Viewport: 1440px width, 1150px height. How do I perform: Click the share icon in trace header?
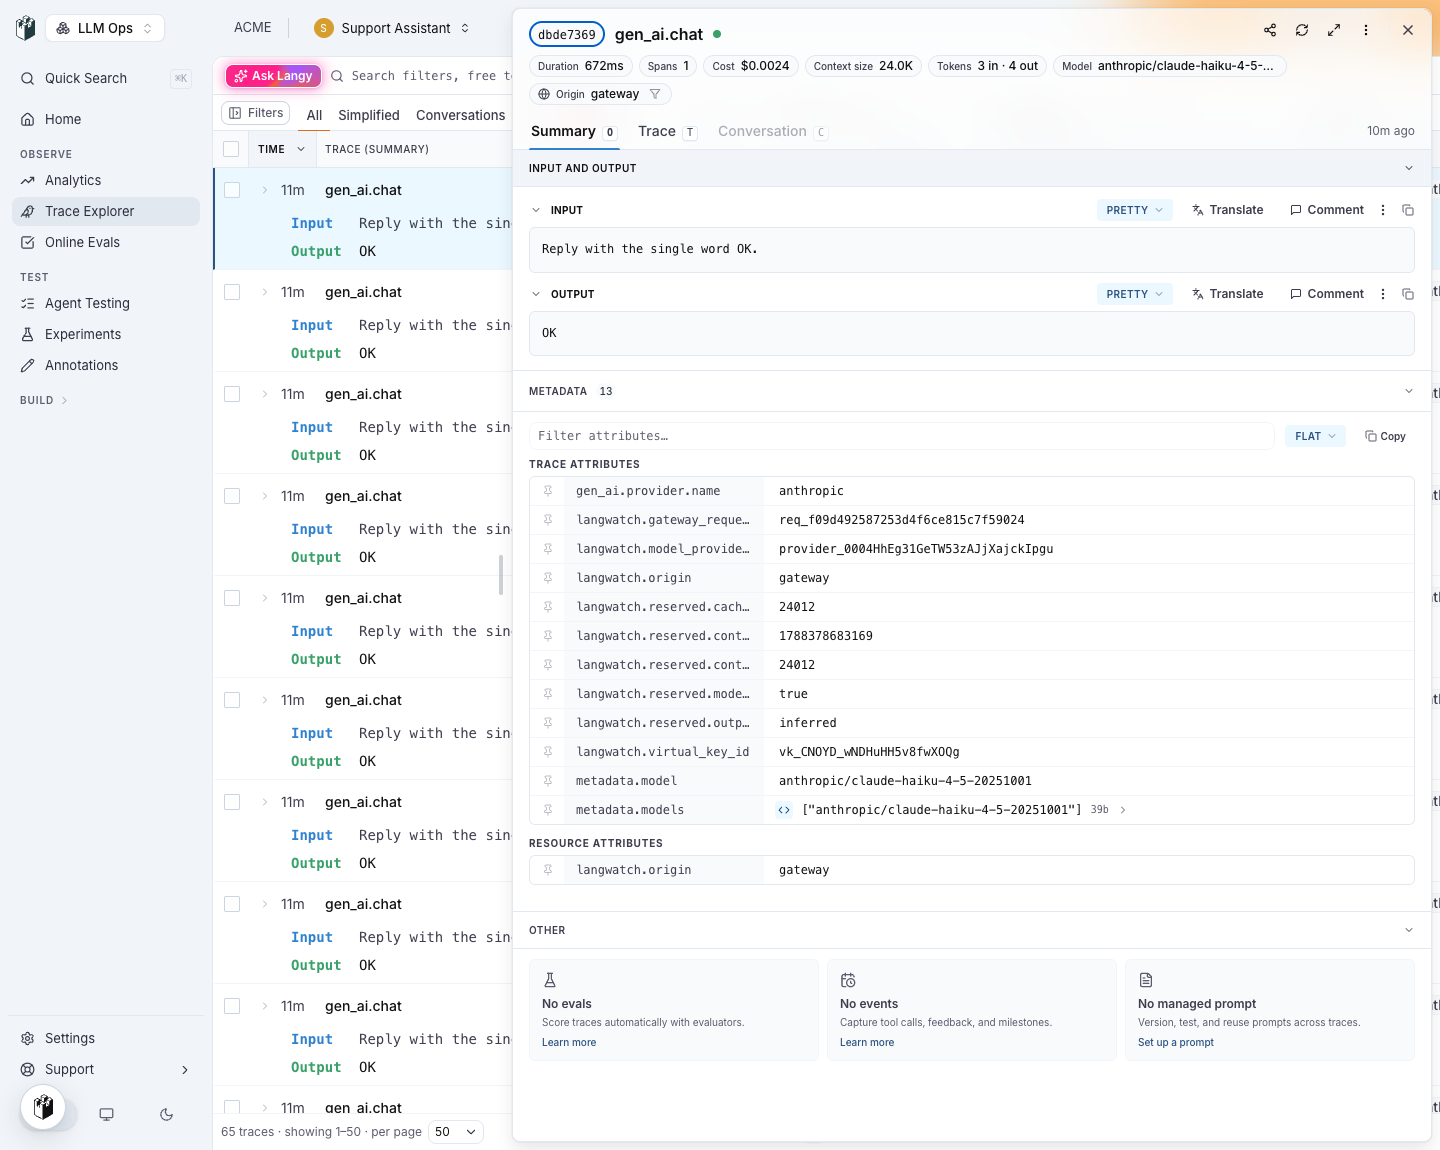(1270, 30)
